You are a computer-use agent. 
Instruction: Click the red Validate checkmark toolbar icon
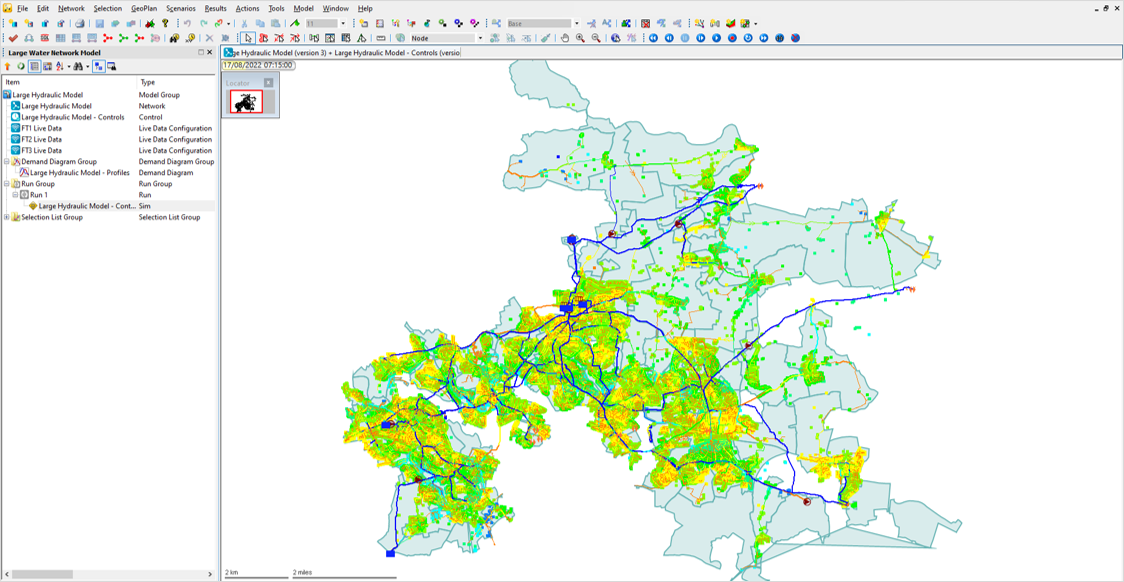click(13, 37)
